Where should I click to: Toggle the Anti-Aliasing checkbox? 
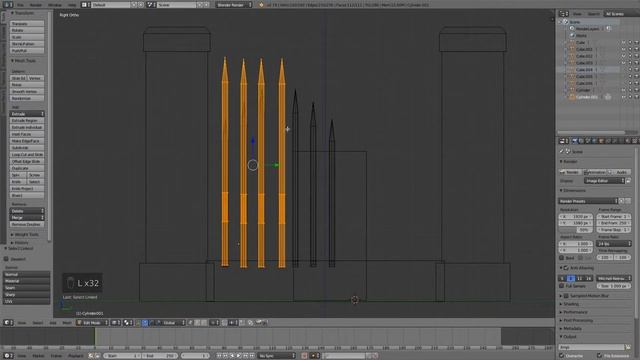tap(566, 268)
